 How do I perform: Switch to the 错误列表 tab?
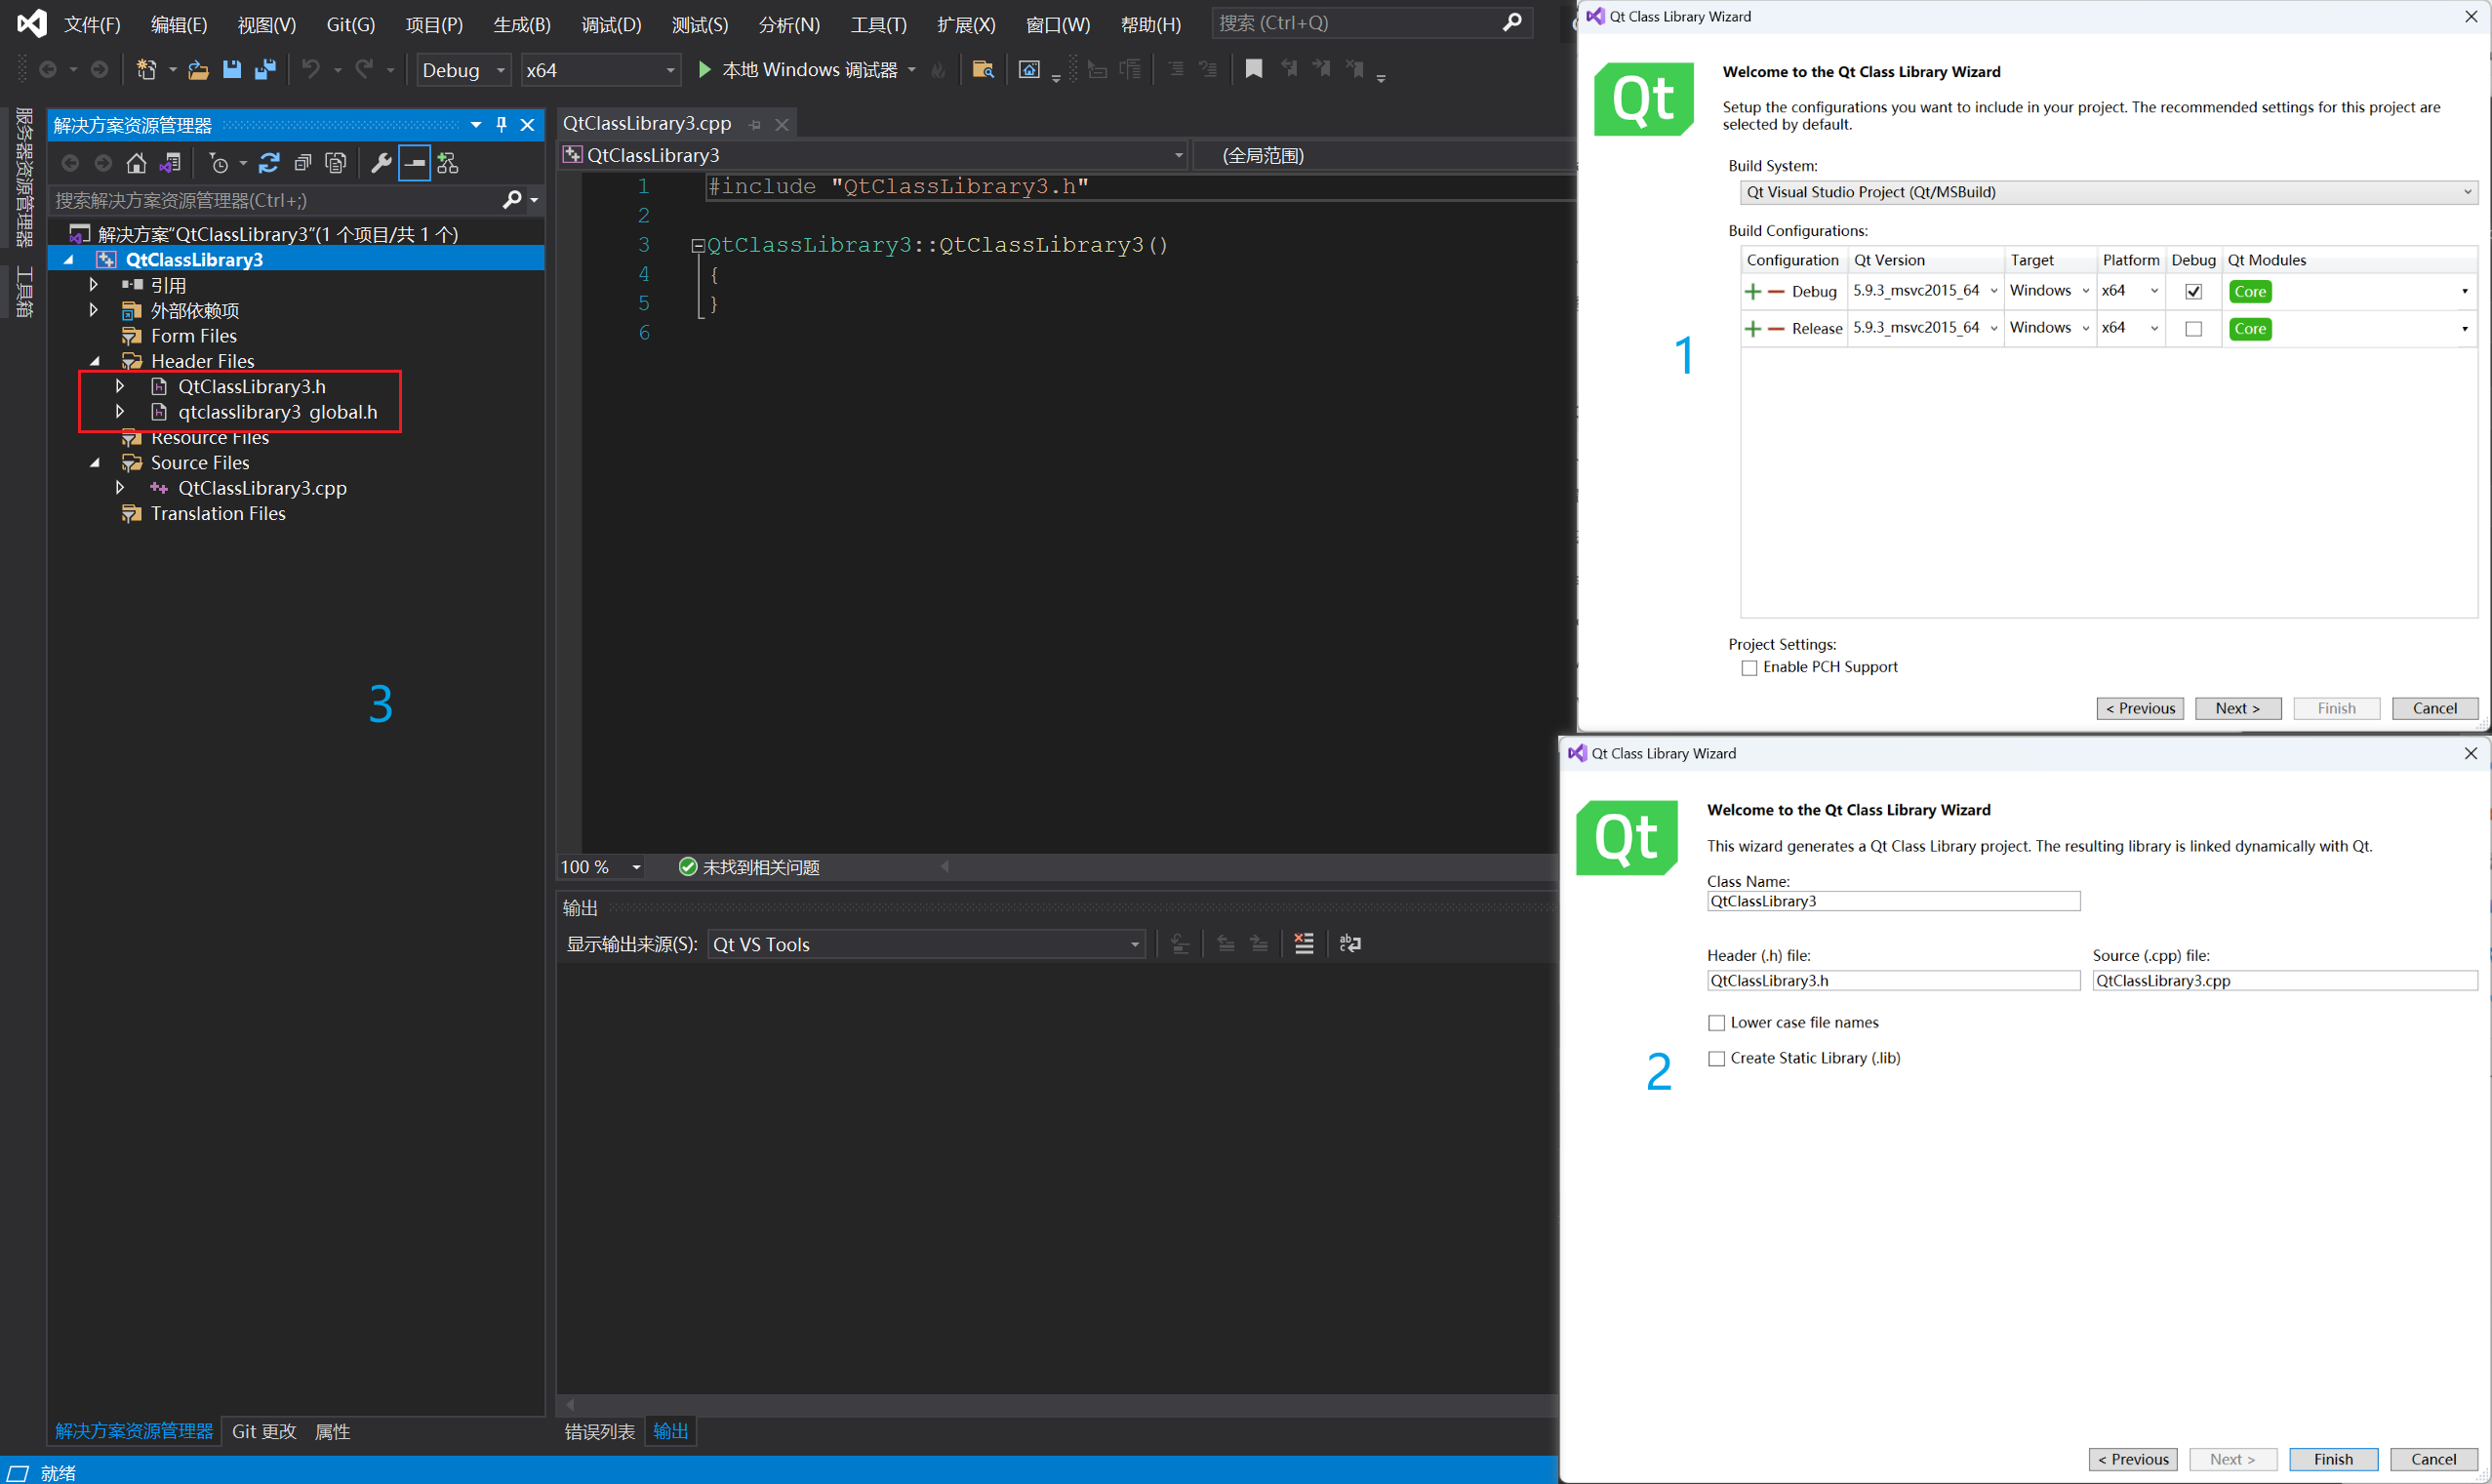coord(599,1431)
